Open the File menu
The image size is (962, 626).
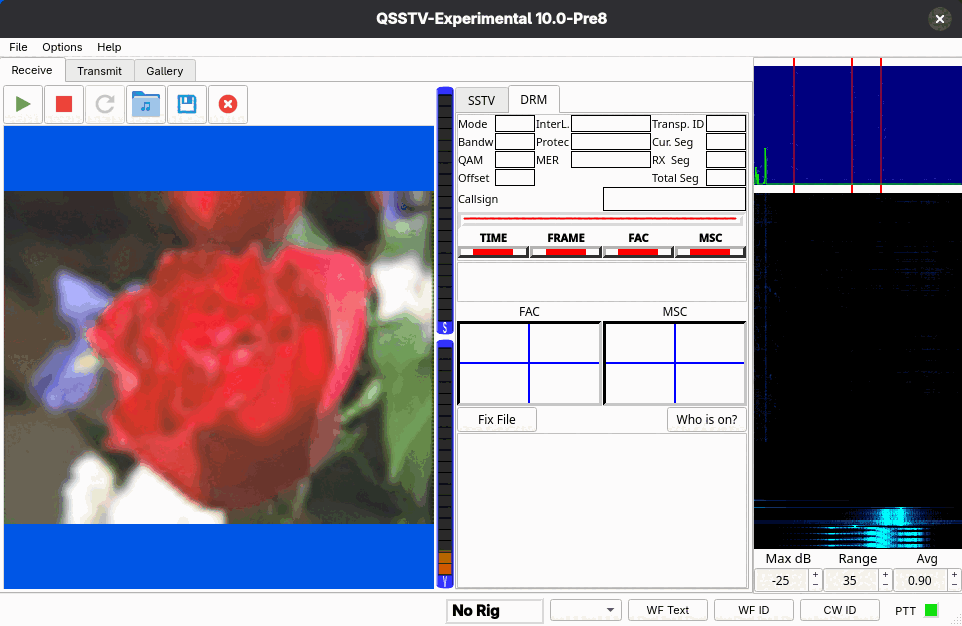[18, 47]
